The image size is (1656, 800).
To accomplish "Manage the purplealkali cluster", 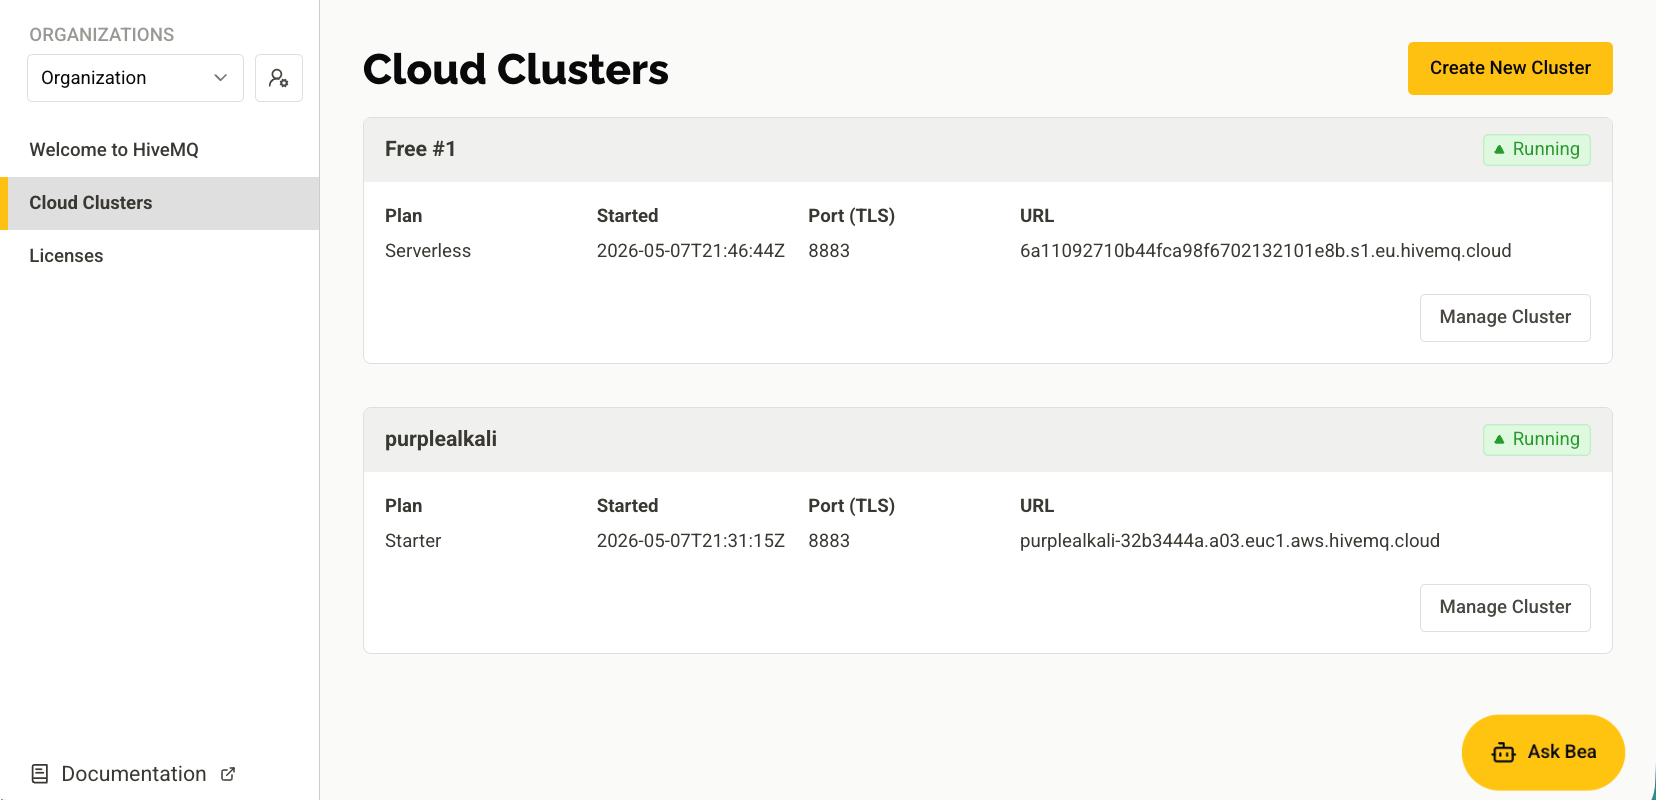I will click(1505, 607).
